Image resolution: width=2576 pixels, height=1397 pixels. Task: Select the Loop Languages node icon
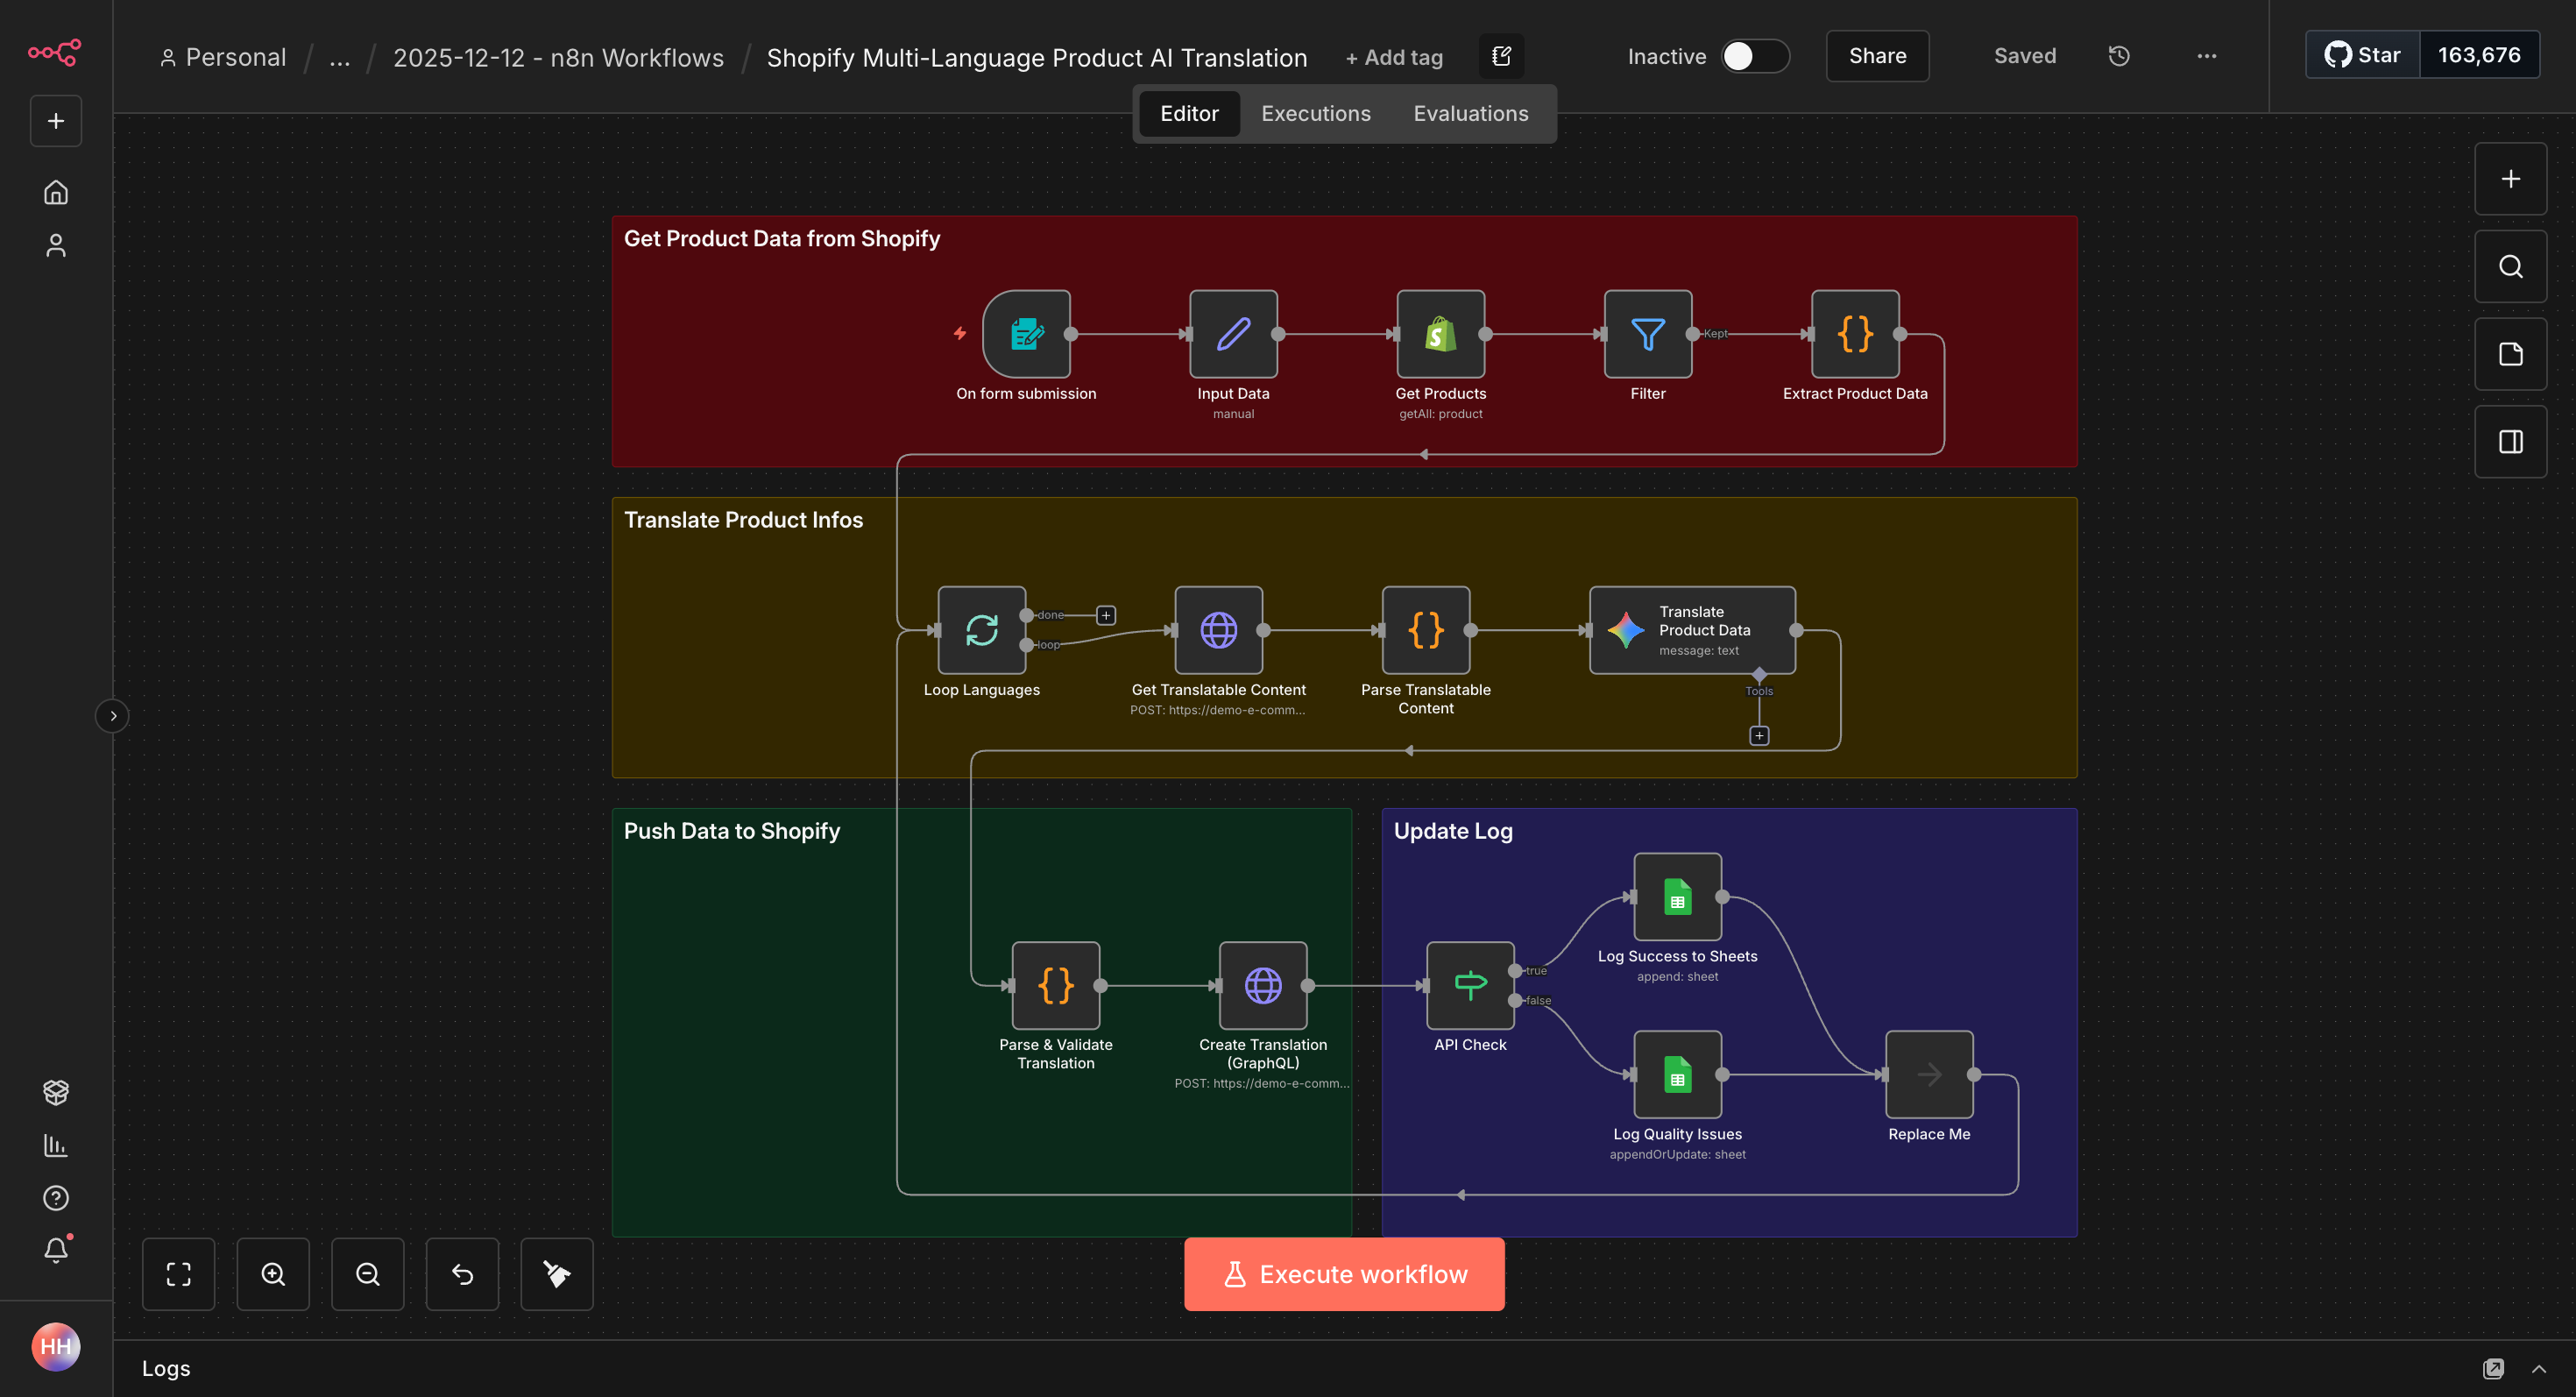point(981,630)
